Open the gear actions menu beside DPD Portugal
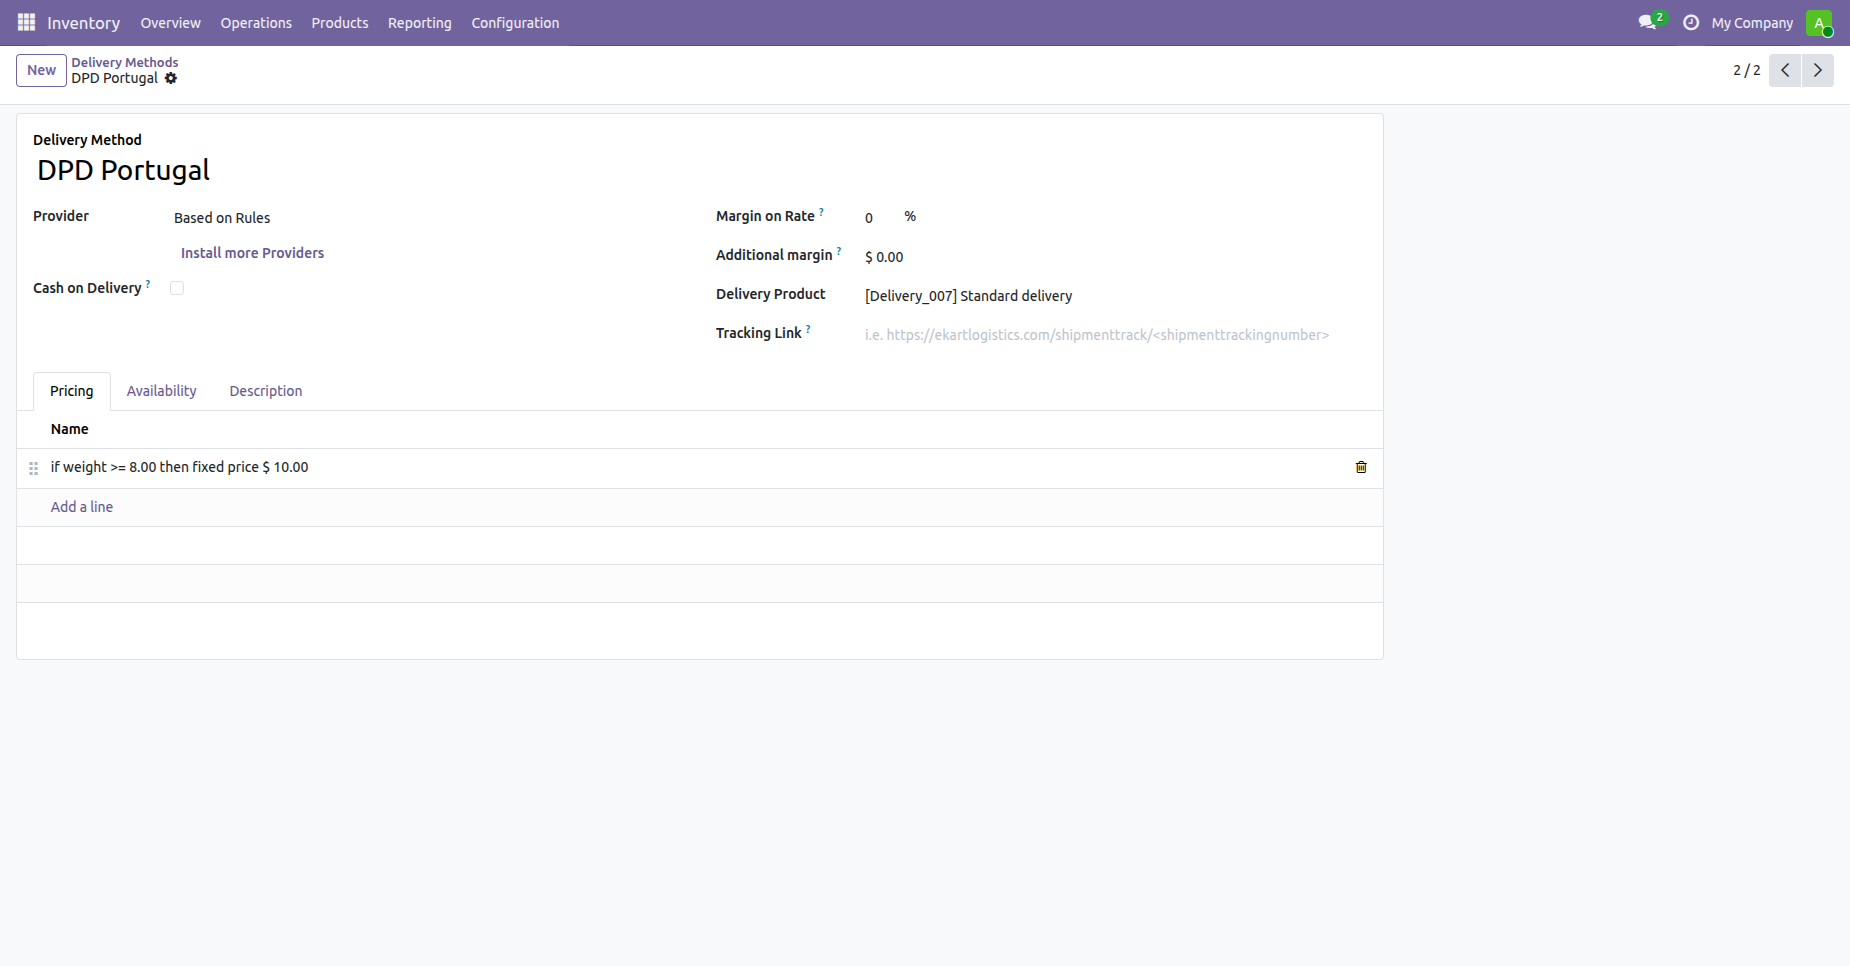Viewport: 1850px width, 966px height. tap(171, 78)
